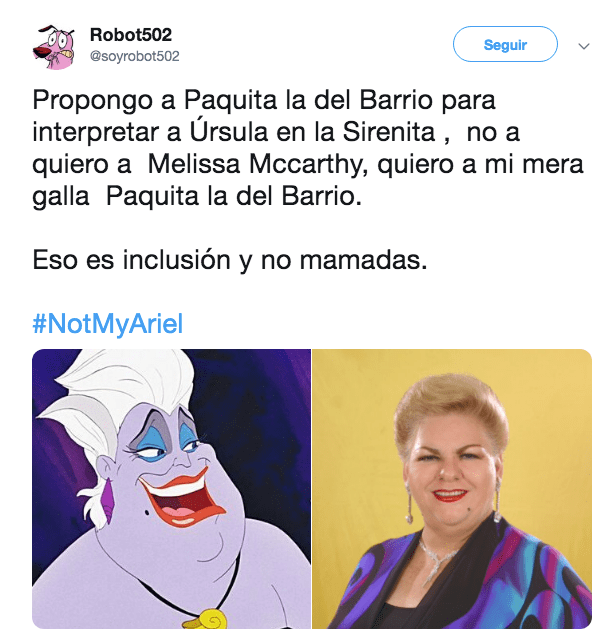The image size is (613, 640).
Task: Click the line "Eso es inclusión y no mamadas."
Action: pyautogui.click(x=230, y=260)
